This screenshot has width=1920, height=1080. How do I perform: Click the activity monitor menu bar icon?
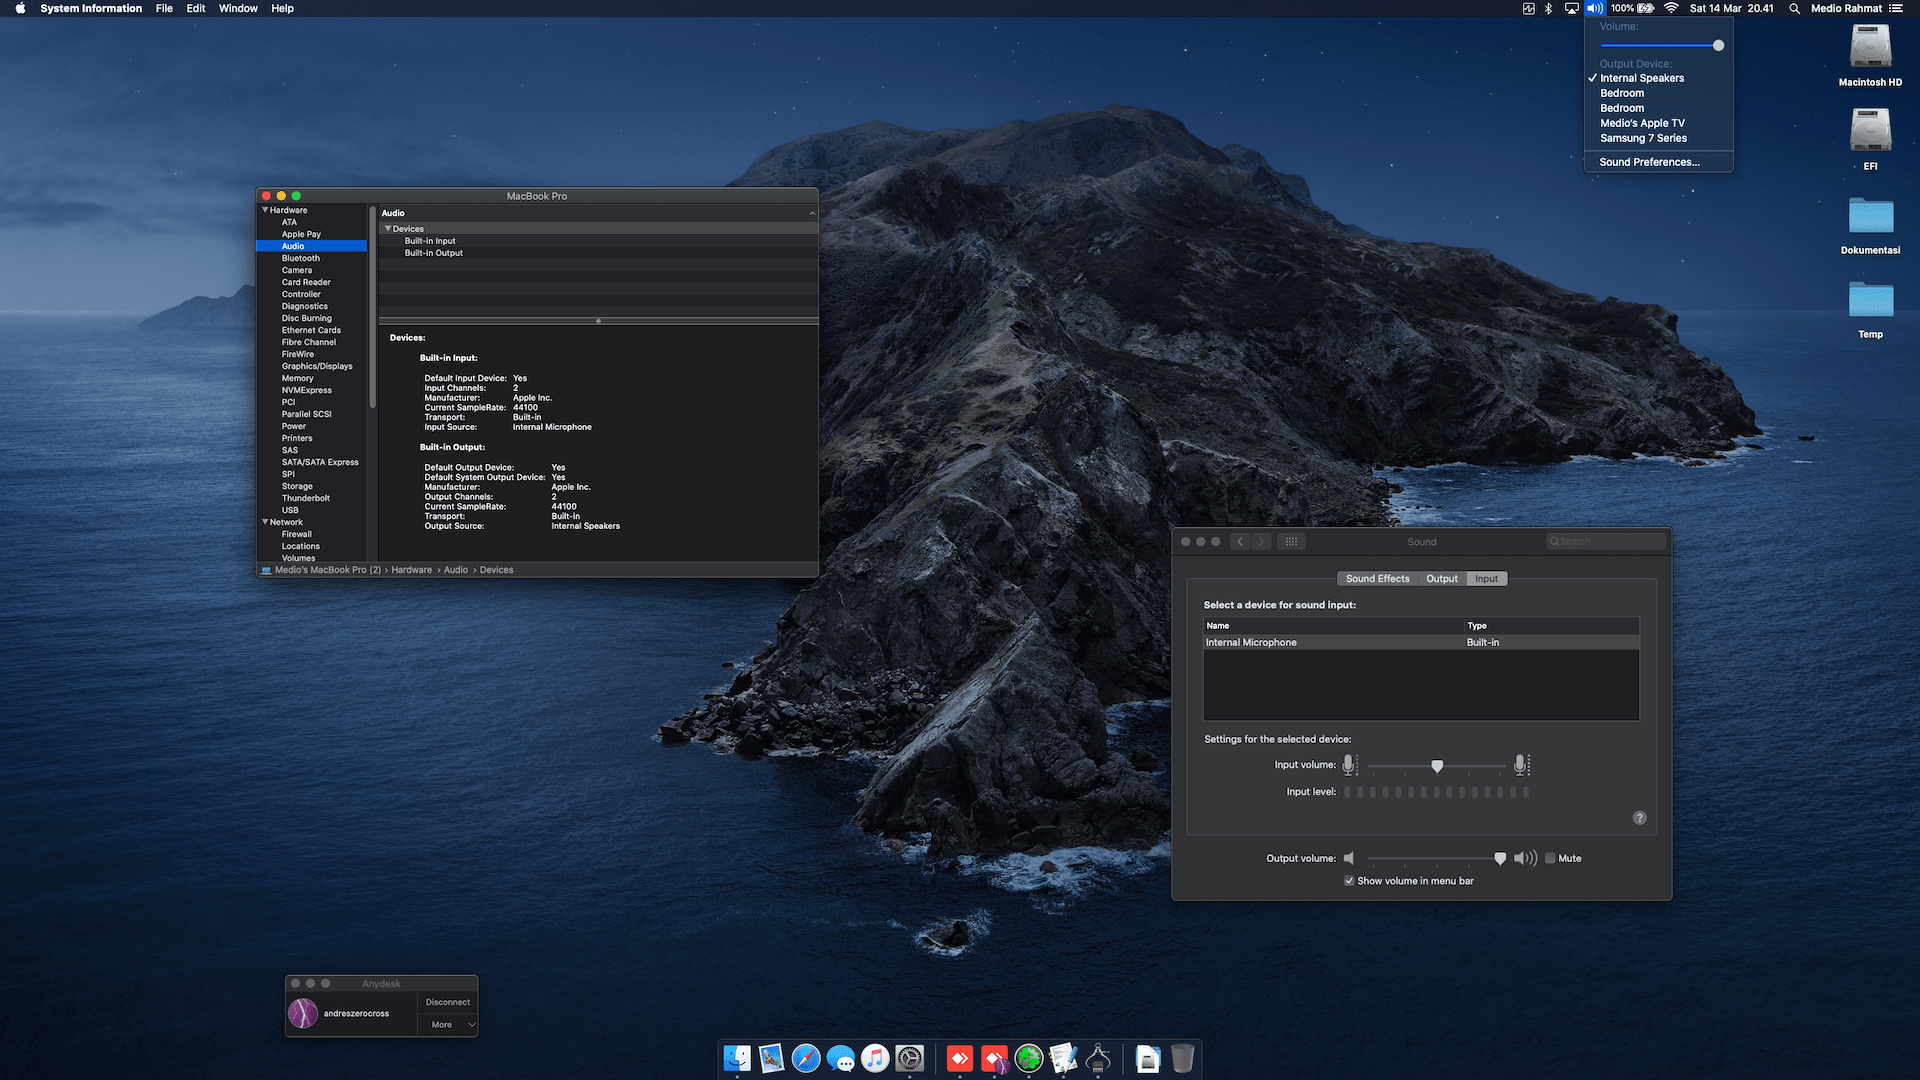click(1528, 8)
